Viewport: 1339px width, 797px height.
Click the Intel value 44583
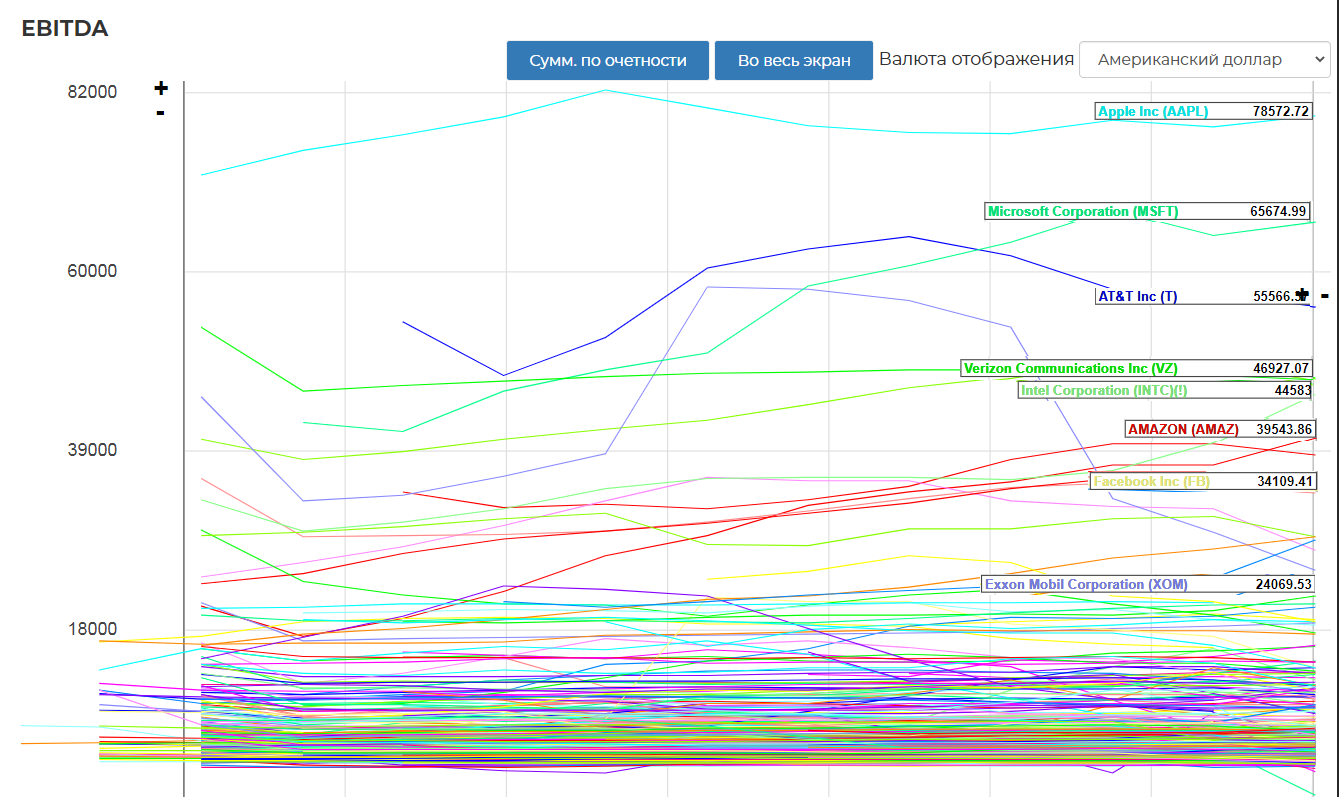pos(1292,390)
